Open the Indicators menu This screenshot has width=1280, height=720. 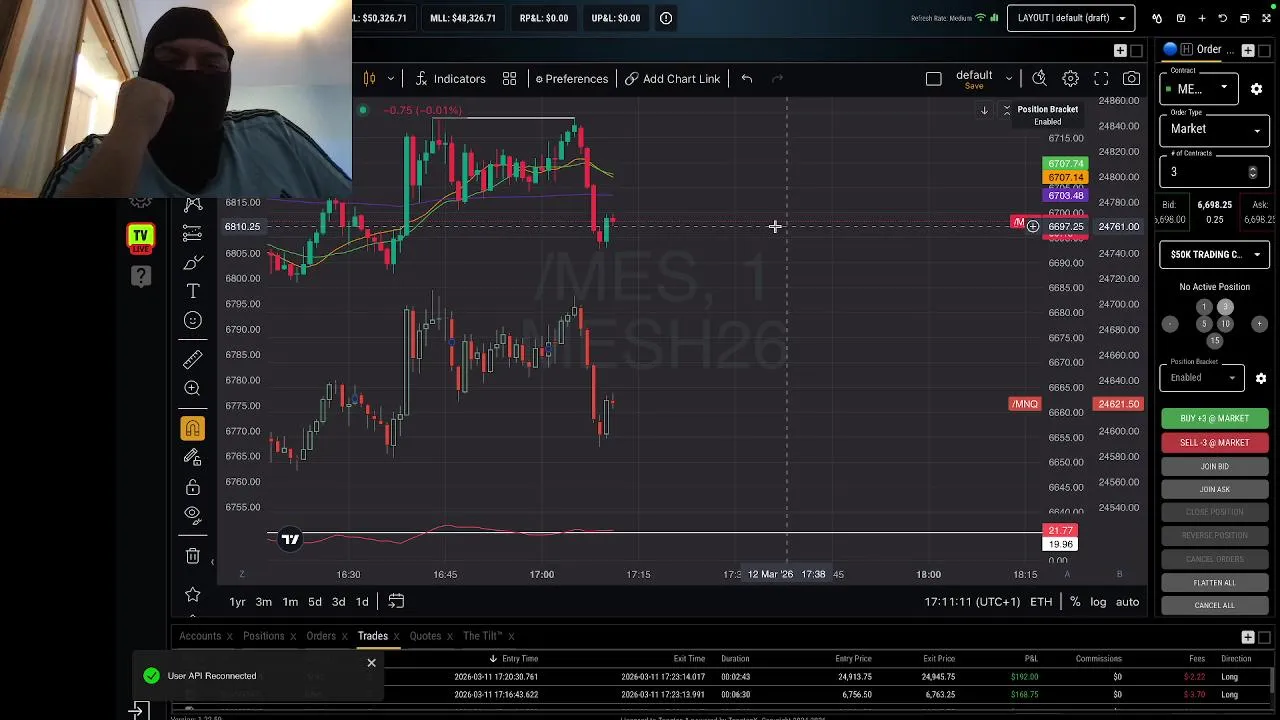tap(450, 79)
